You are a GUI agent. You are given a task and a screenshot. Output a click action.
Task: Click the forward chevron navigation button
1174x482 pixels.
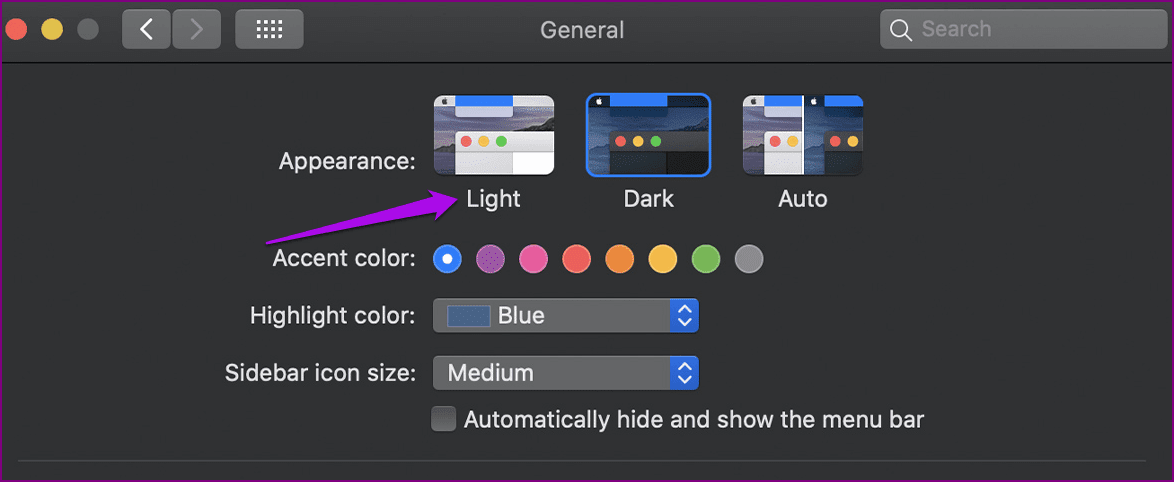[197, 29]
